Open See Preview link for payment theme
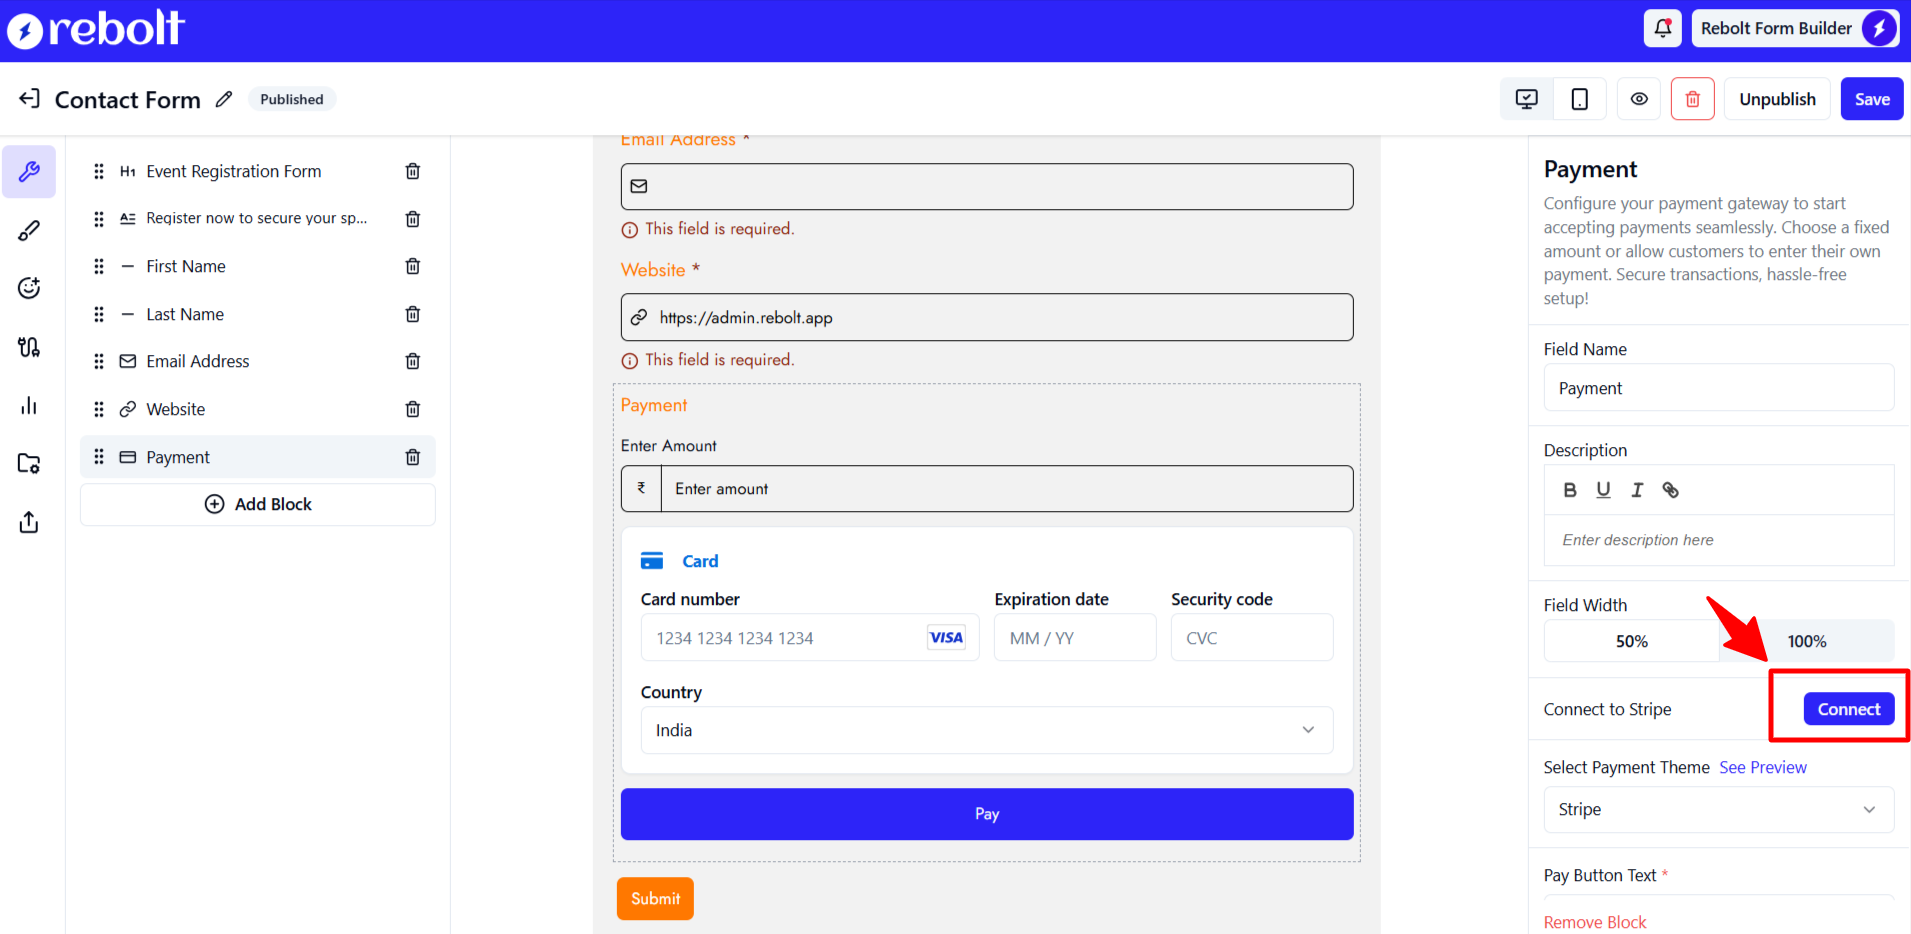The width and height of the screenshot is (1911, 934). point(1763,767)
